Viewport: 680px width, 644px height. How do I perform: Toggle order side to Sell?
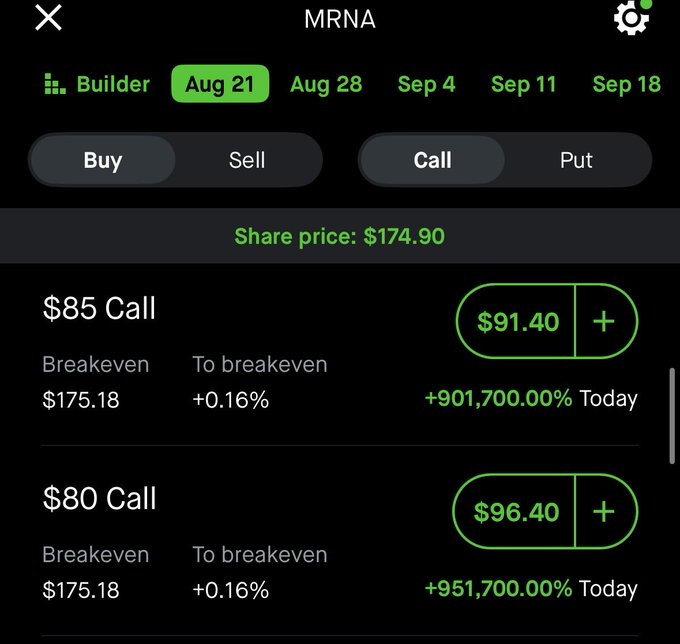(x=247, y=160)
